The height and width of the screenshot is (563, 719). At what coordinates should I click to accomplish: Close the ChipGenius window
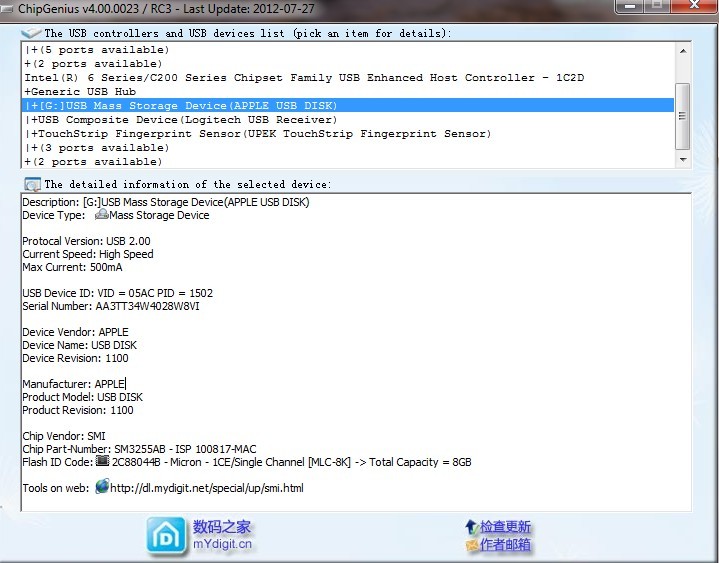[x=694, y=6]
